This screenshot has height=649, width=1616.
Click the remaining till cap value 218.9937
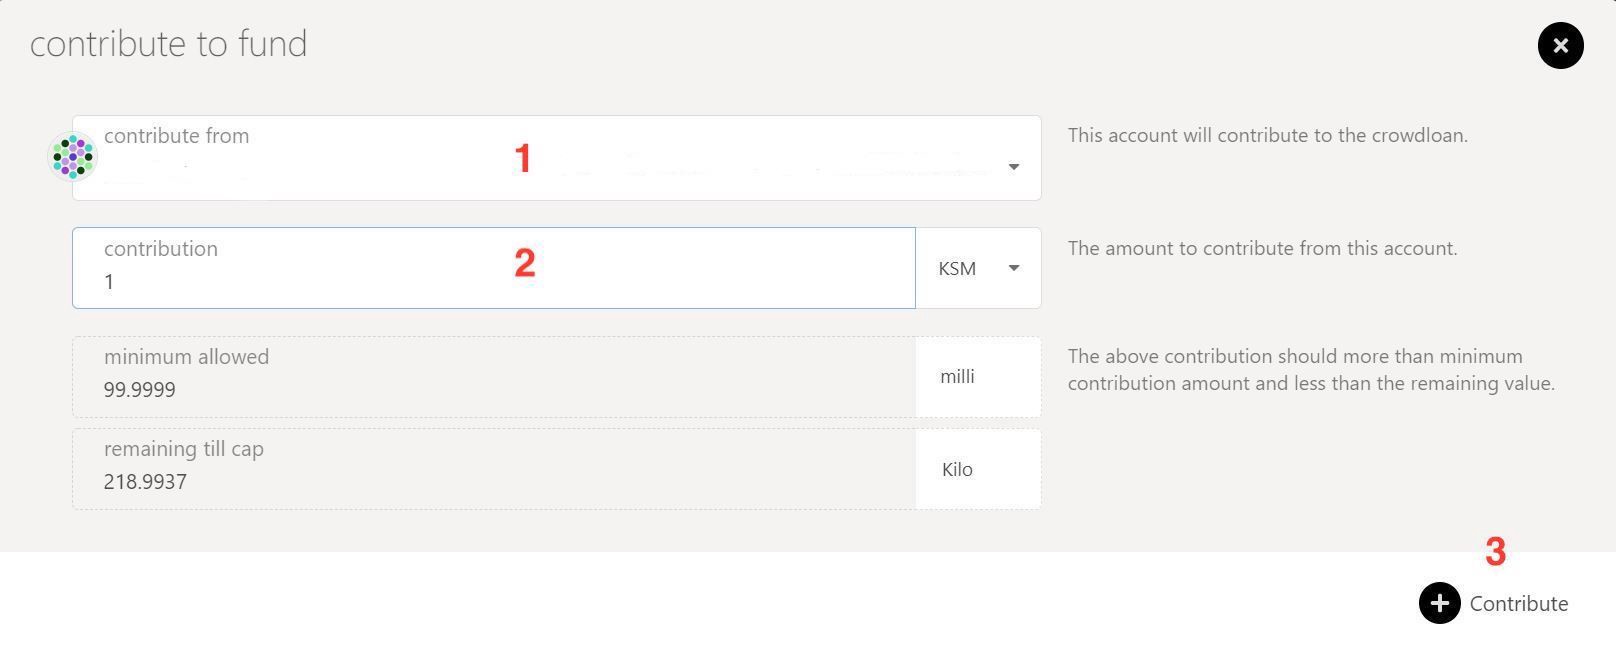click(x=145, y=482)
